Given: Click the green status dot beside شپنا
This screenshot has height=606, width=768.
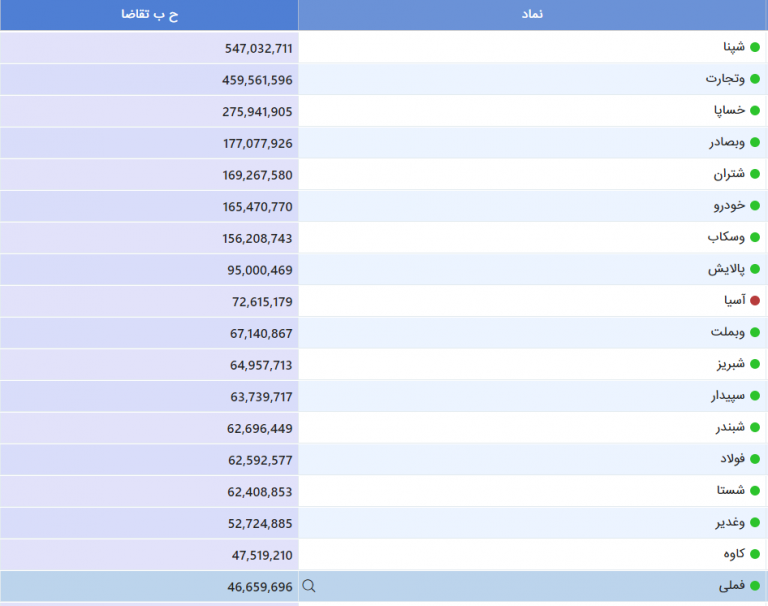Looking at the screenshot, I should point(755,47).
